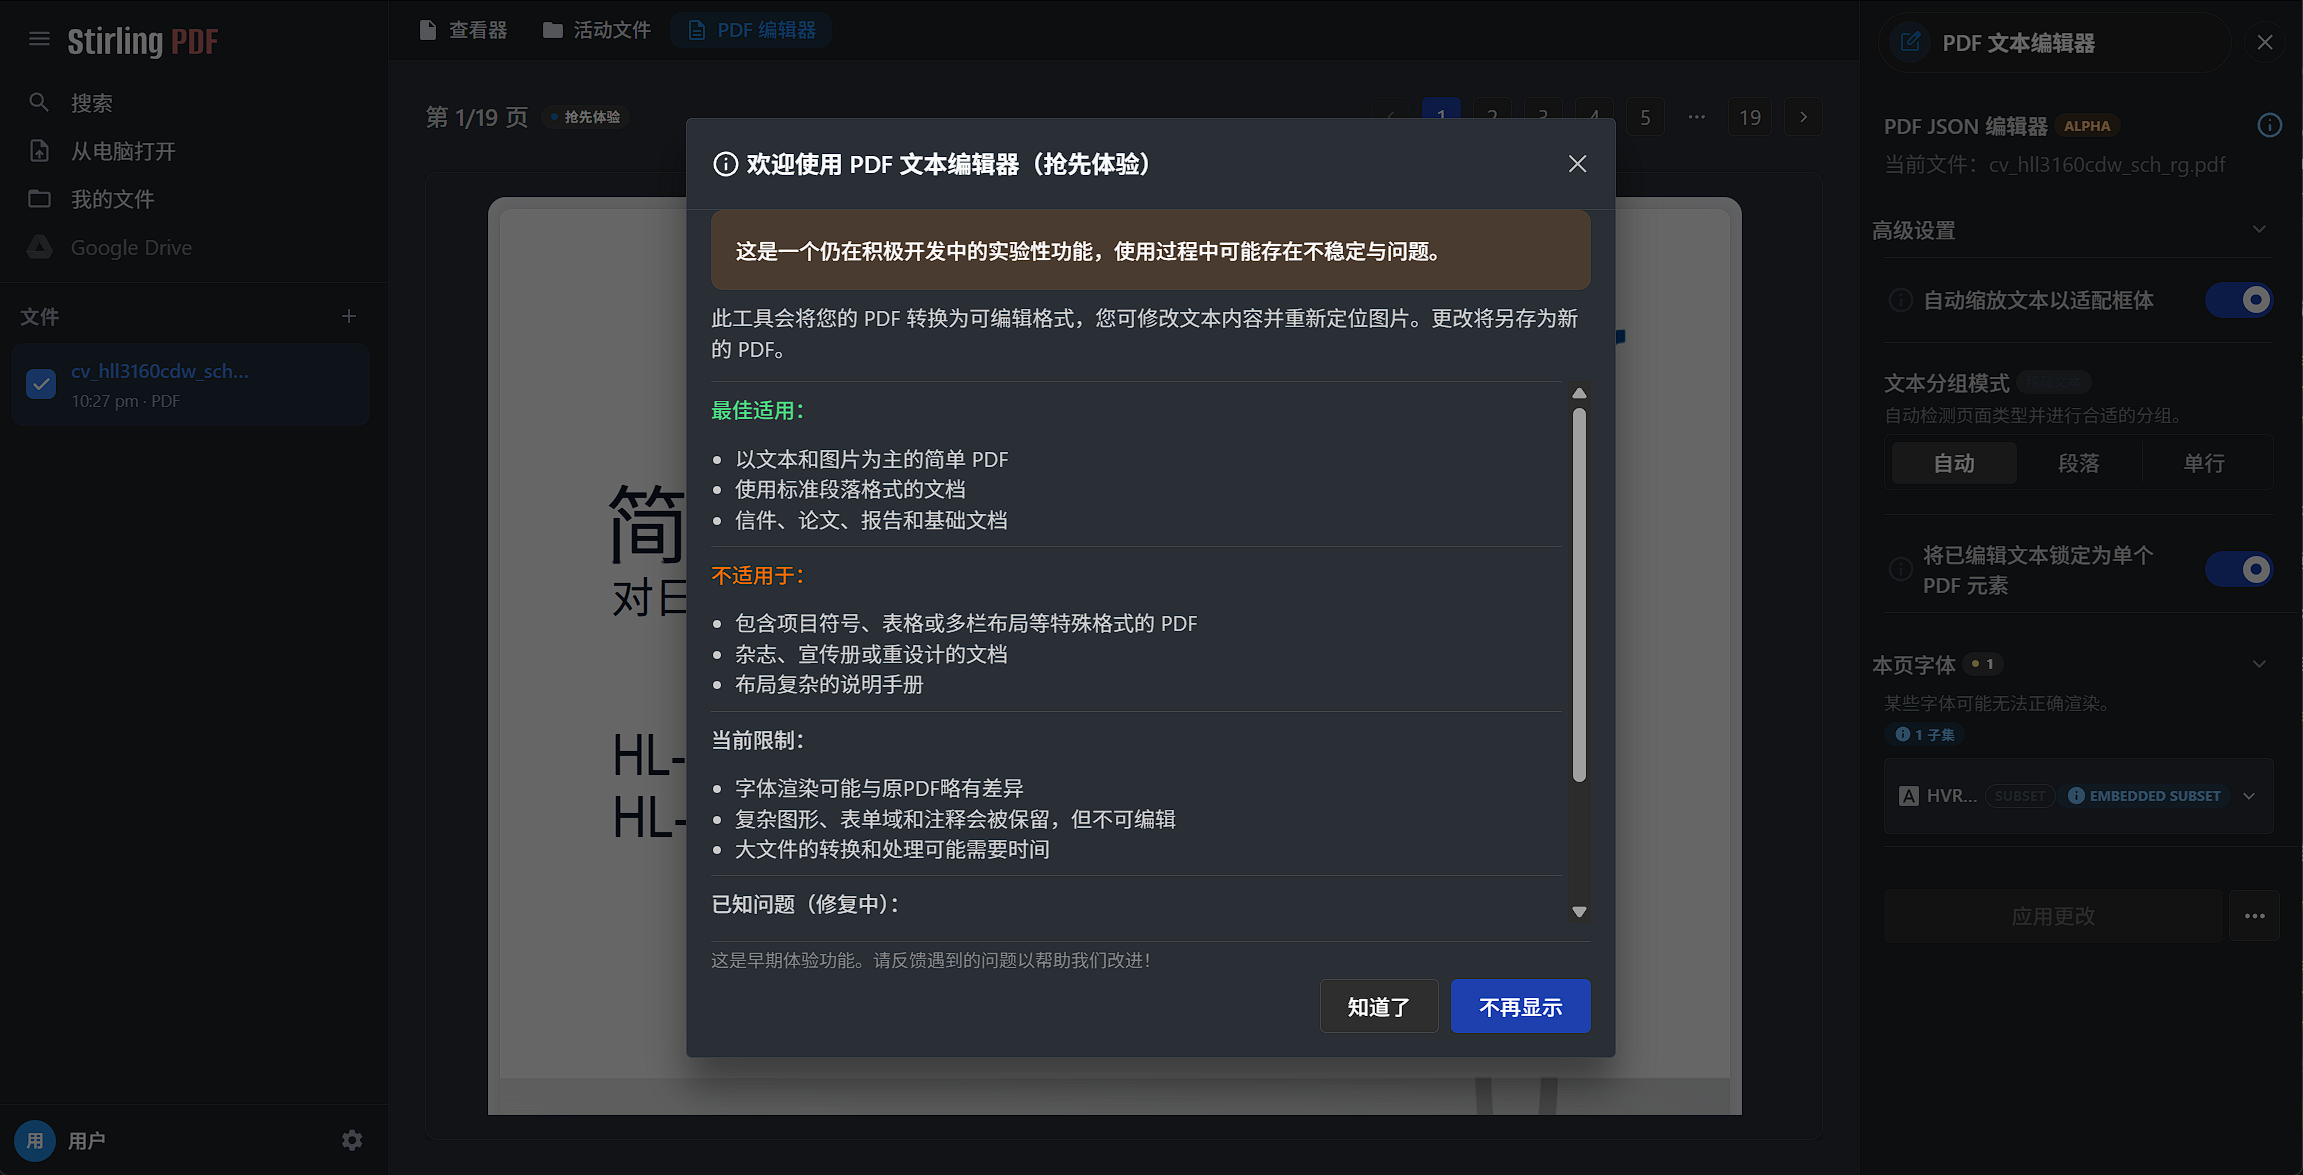Go to page 19
Screen dimensions: 2303x1175
click(1750, 117)
